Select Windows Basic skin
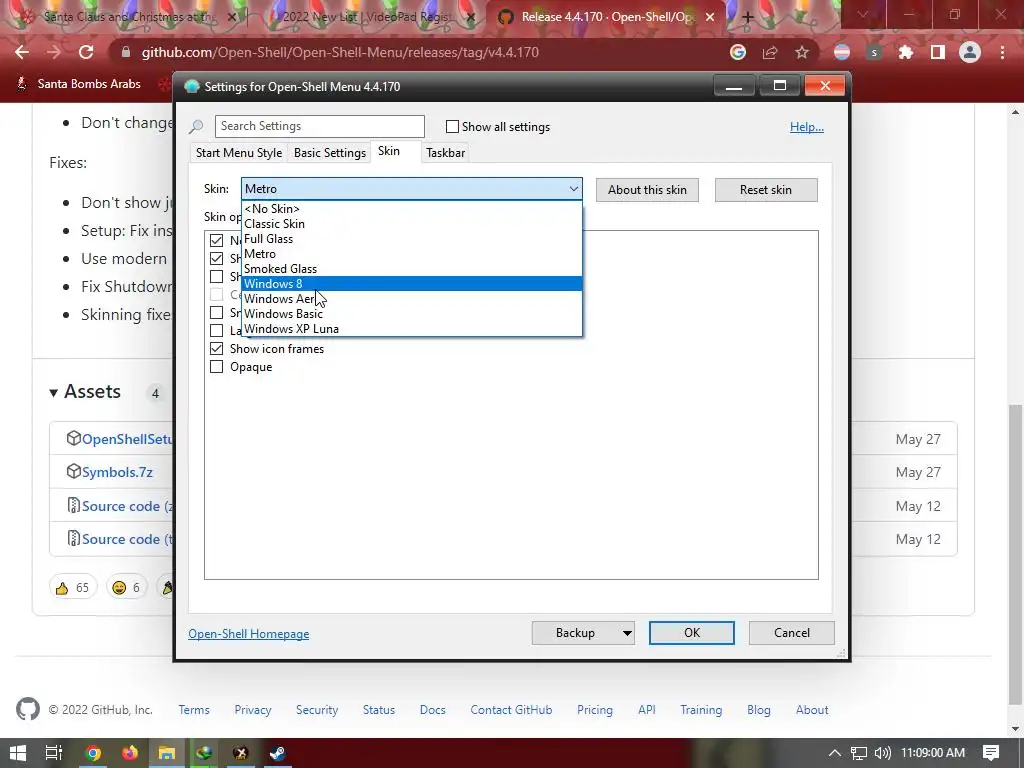The height and width of the screenshot is (768, 1024). [411, 314]
